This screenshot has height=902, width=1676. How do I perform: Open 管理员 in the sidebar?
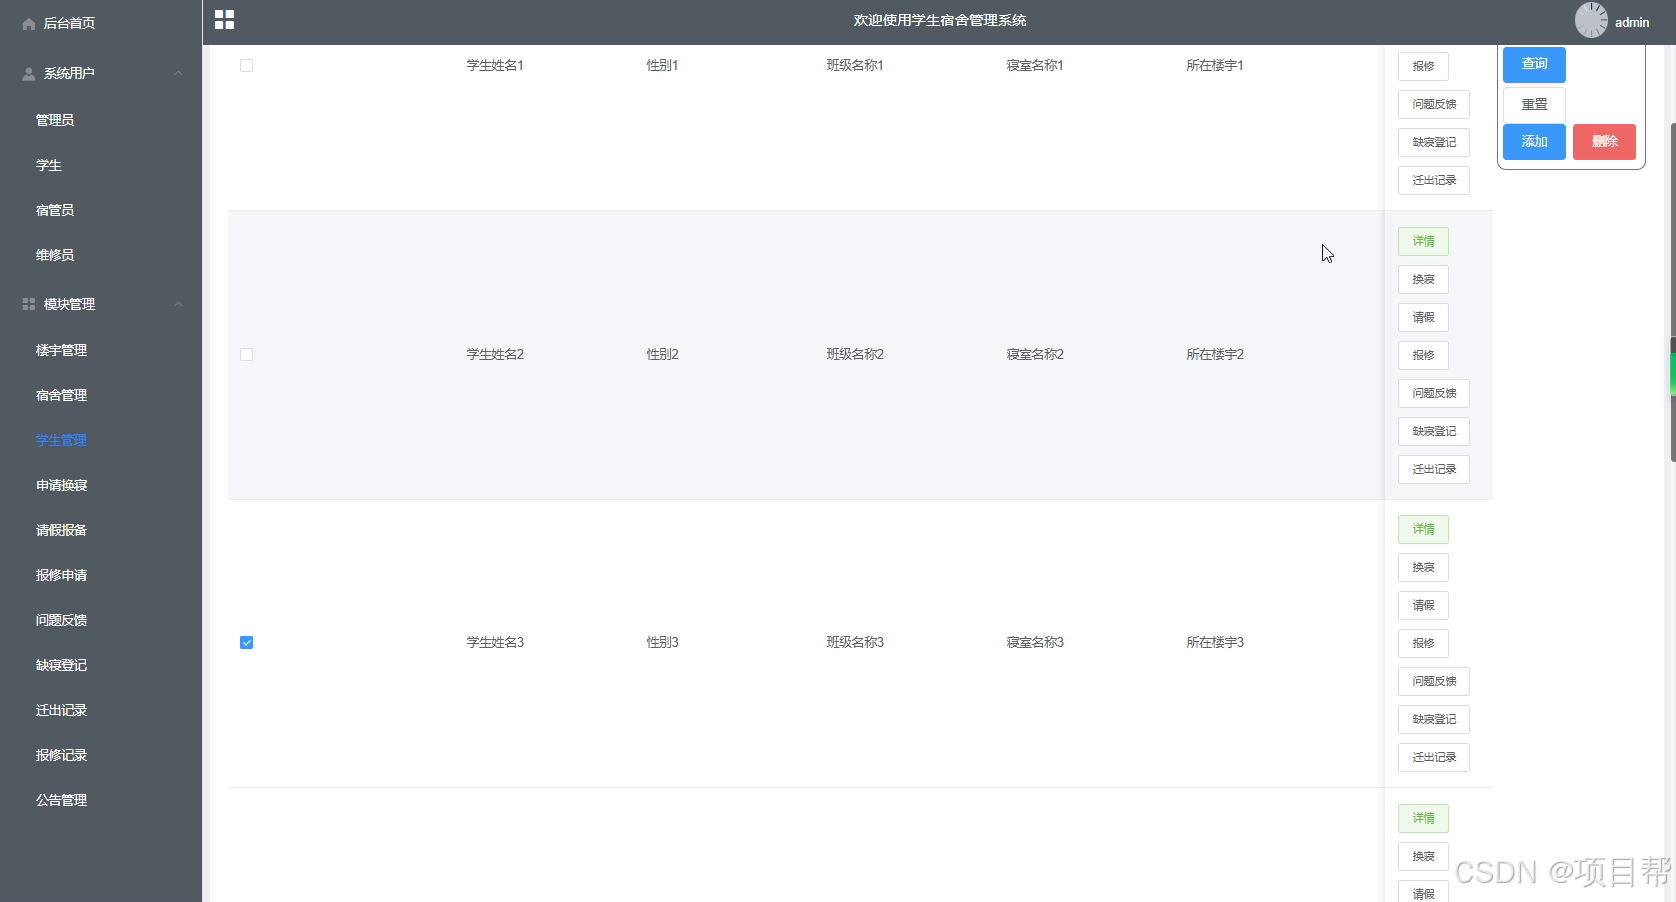55,120
